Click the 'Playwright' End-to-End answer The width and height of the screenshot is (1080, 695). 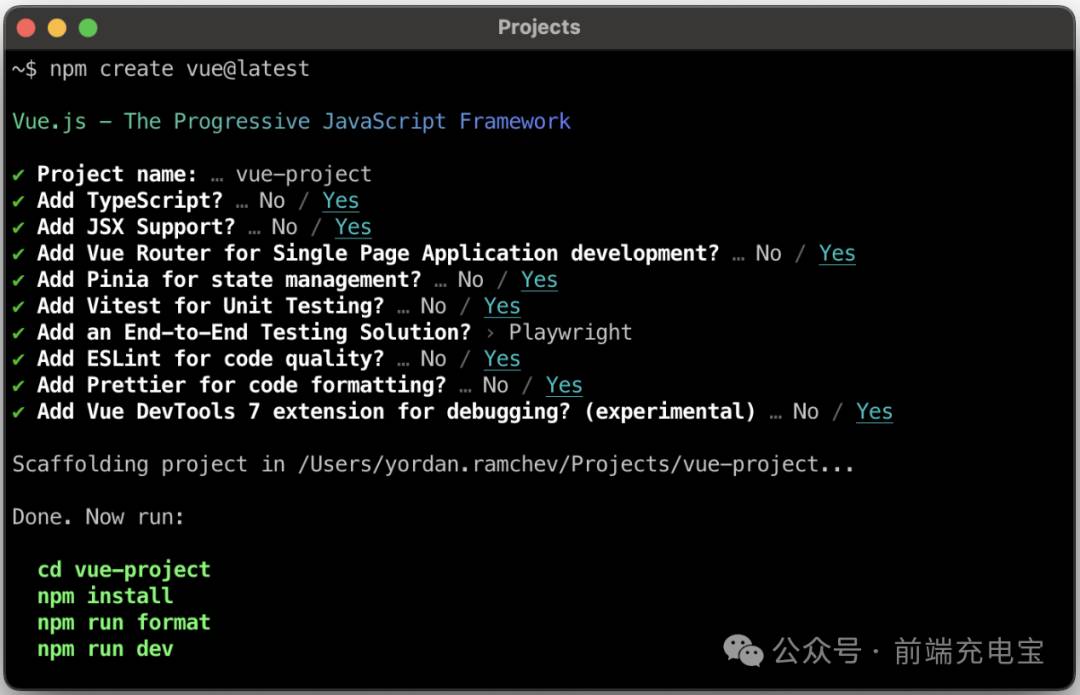click(570, 333)
